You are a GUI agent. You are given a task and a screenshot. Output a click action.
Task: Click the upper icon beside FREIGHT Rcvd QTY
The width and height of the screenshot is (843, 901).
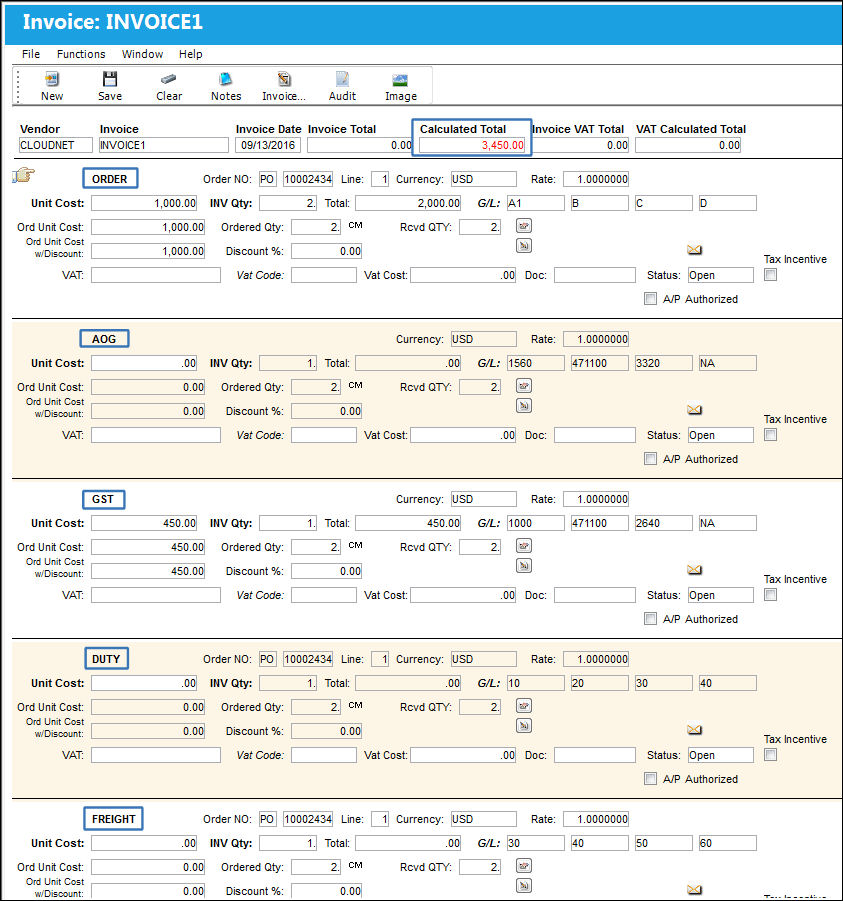[523, 866]
